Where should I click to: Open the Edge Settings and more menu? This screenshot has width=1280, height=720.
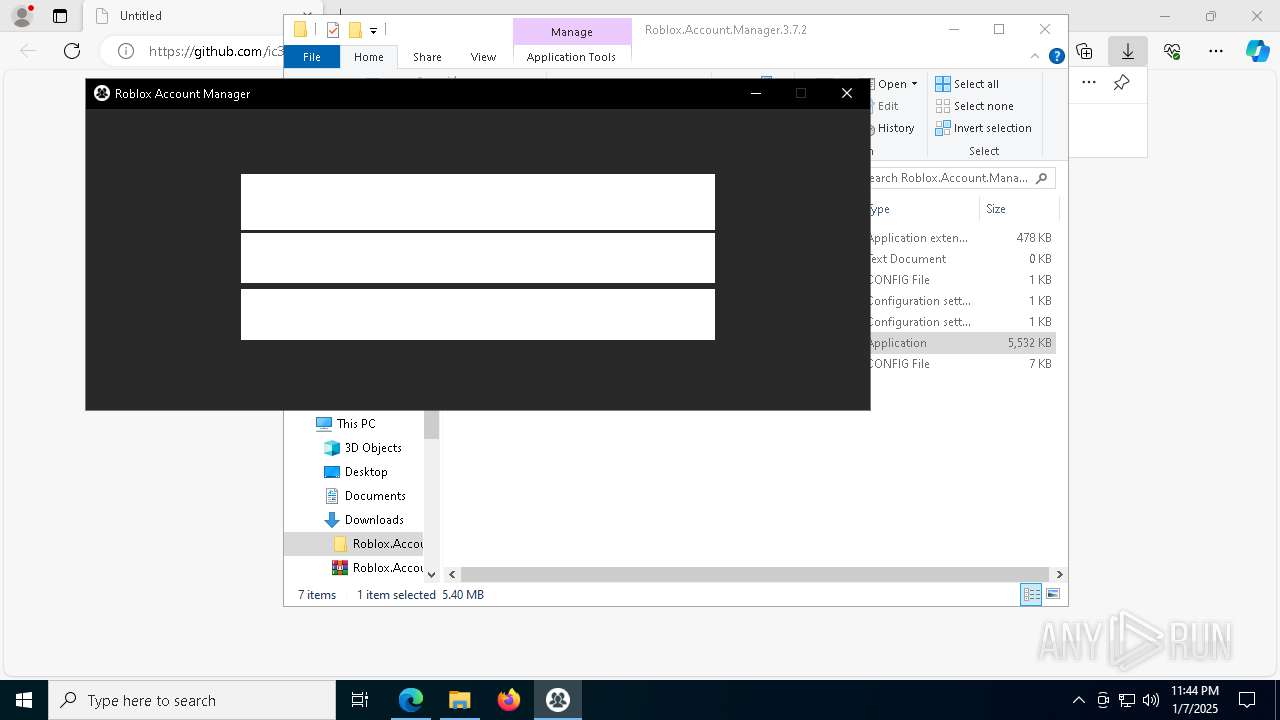click(1216, 51)
